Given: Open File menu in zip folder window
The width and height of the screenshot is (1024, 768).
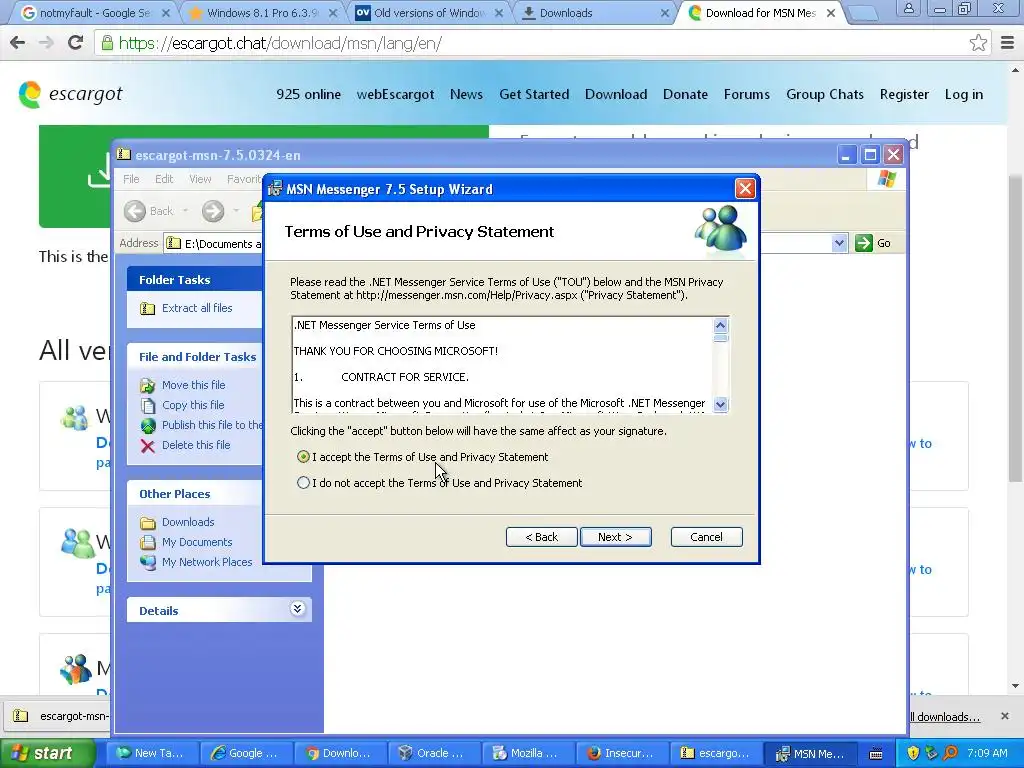Looking at the screenshot, I should pos(131,179).
